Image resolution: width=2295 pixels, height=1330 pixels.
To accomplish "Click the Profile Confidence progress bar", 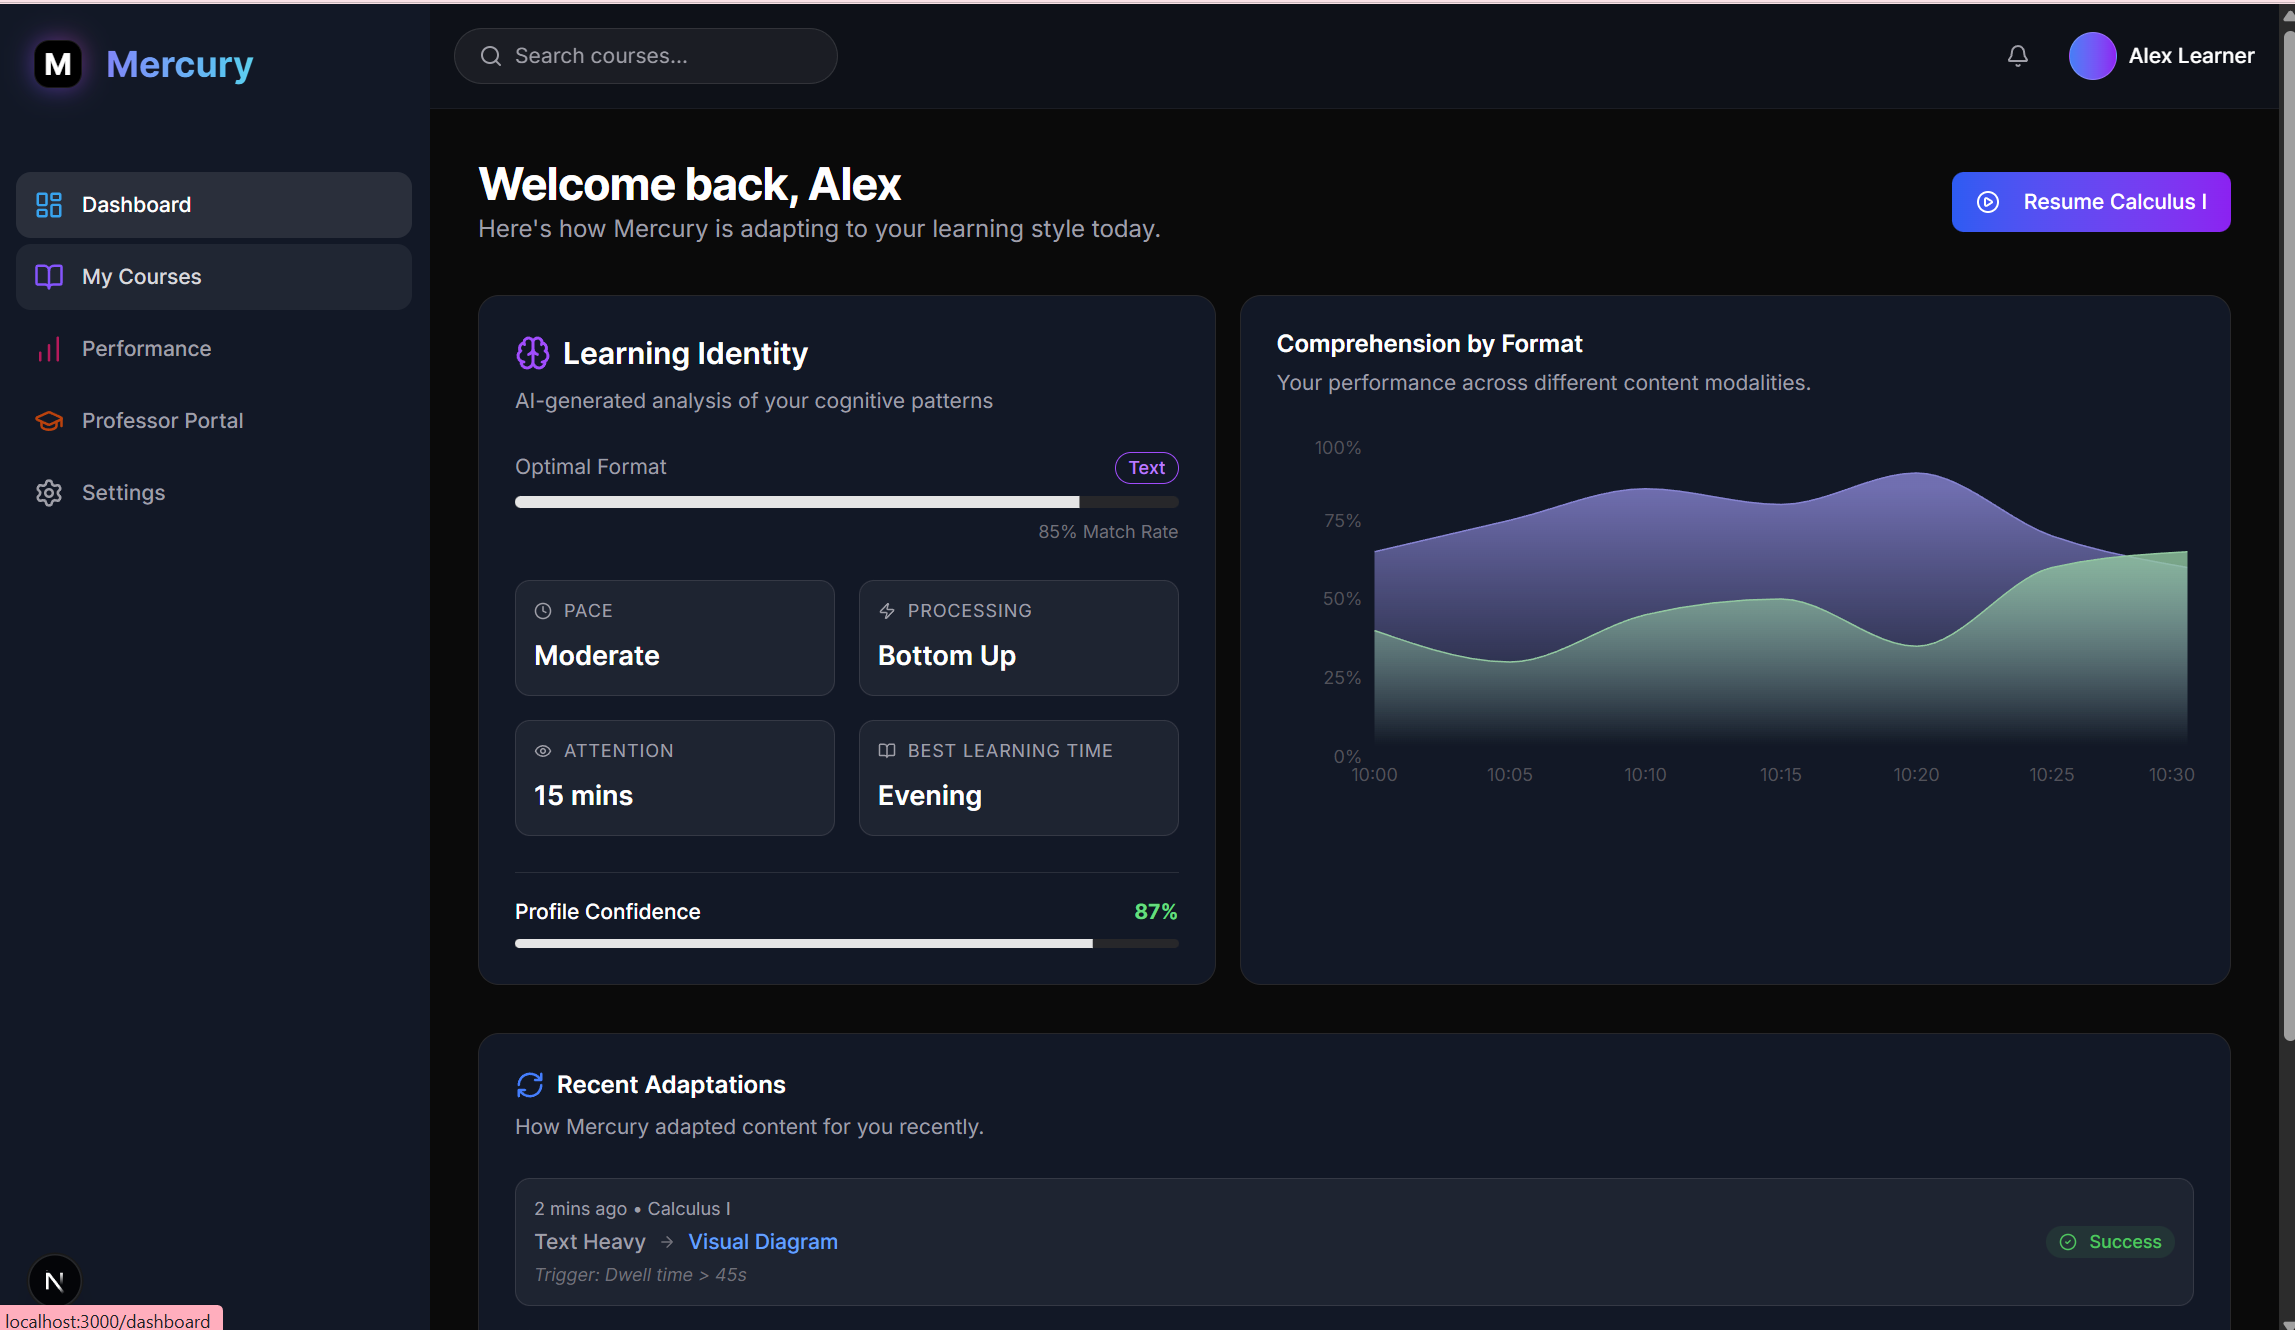I will click(x=846, y=943).
